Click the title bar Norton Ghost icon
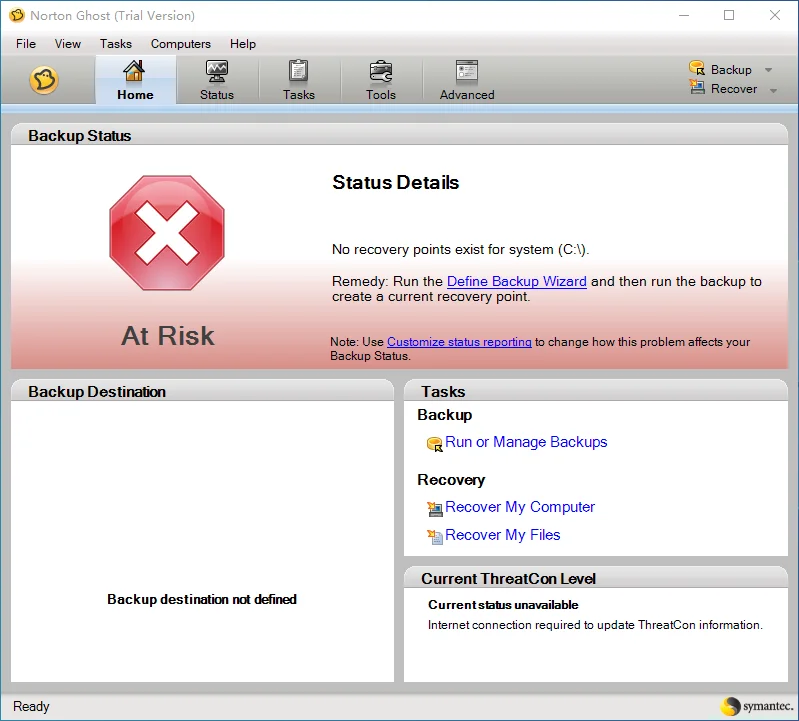Screen dimensions: 799x721 [x=17, y=15]
